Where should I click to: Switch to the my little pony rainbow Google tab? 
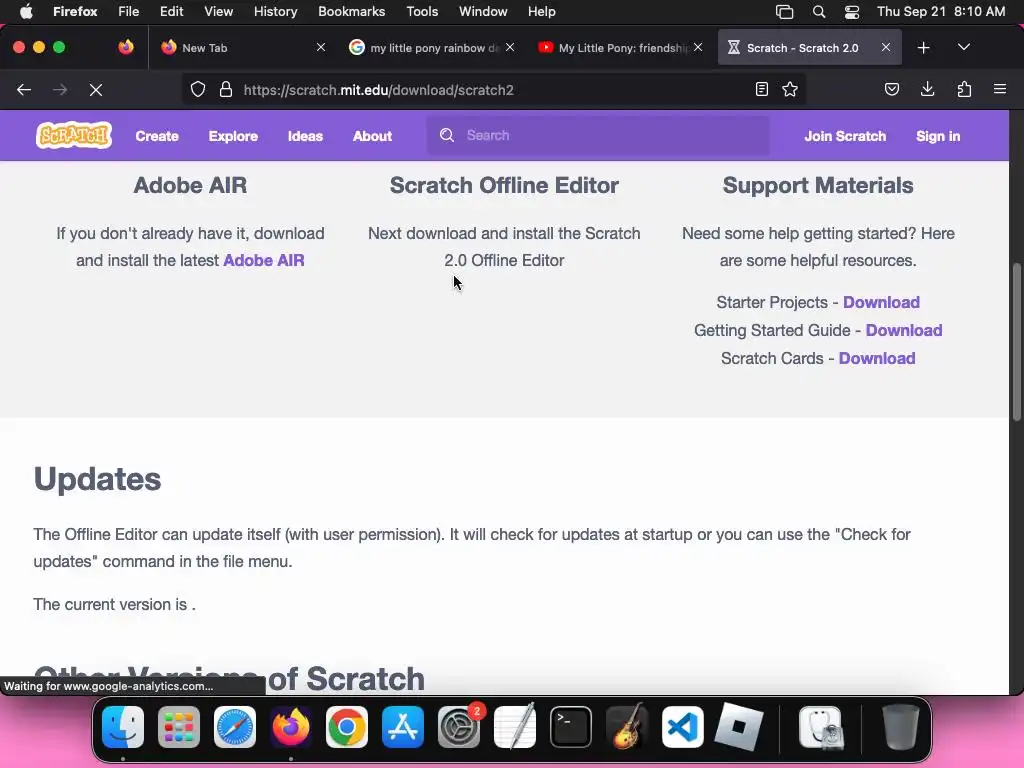pos(431,48)
